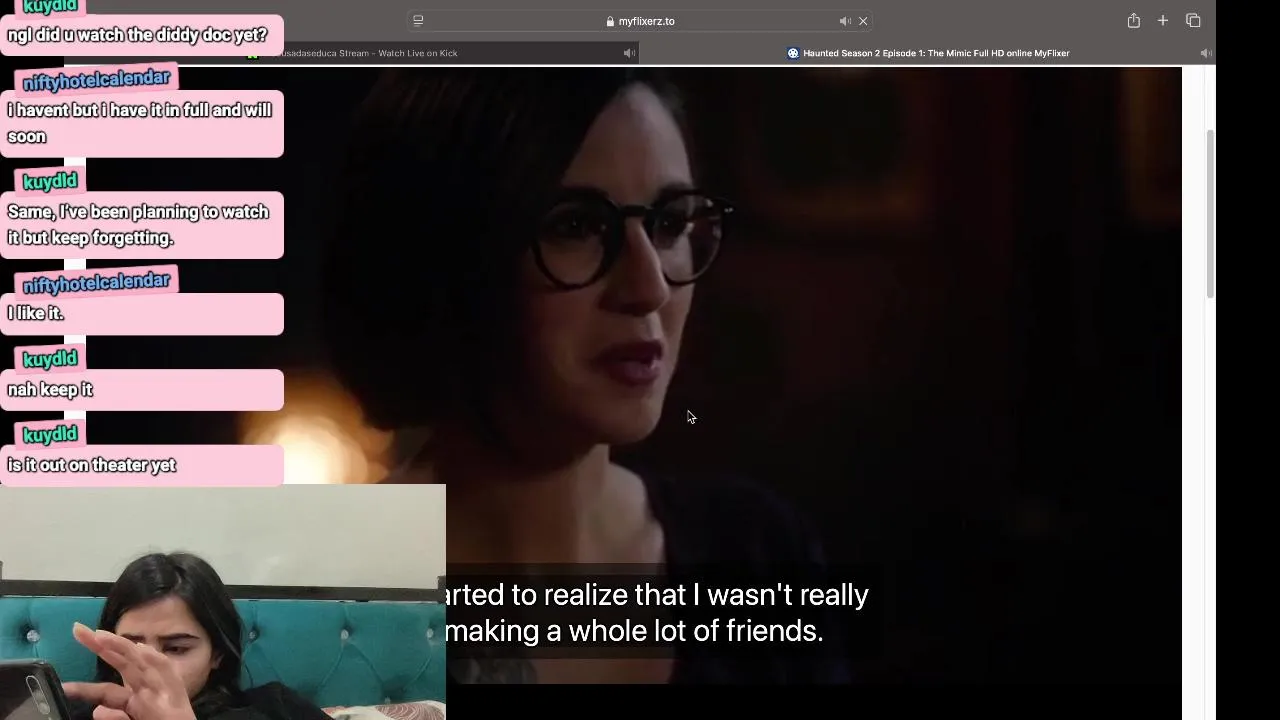The height and width of the screenshot is (720, 1280).
Task: Stop page loading with the X button
Action: [x=863, y=21]
